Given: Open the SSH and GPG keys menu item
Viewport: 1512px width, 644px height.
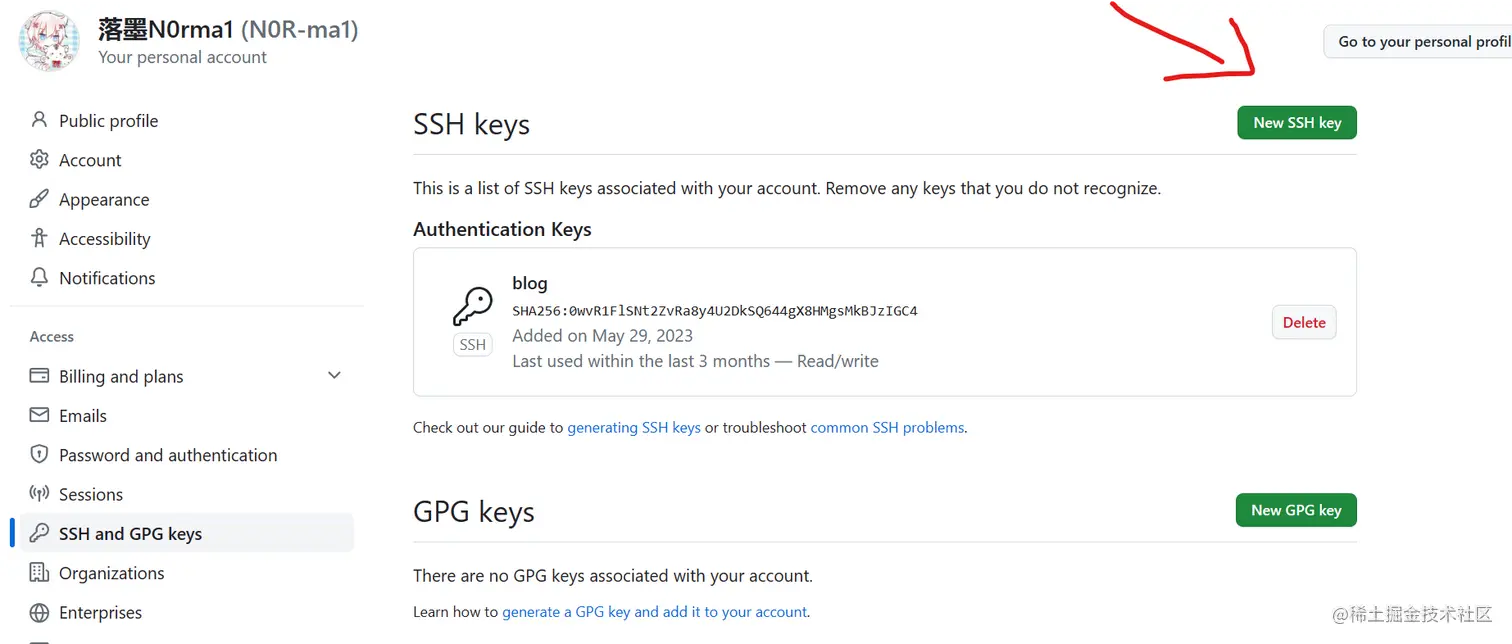Looking at the screenshot, I should [130, 534].
